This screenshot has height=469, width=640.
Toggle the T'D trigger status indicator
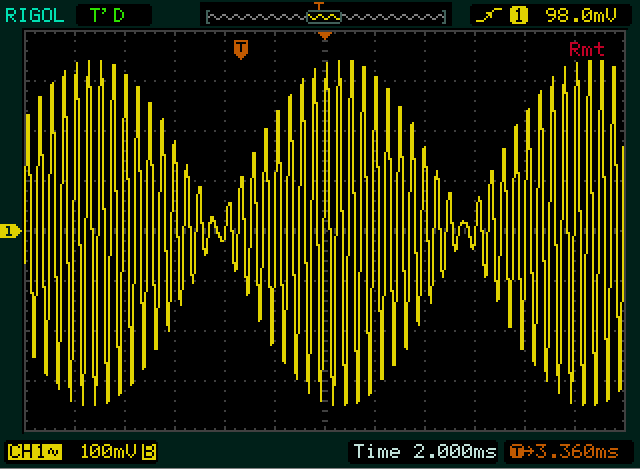pyautogui.click(x=112, y=15)
